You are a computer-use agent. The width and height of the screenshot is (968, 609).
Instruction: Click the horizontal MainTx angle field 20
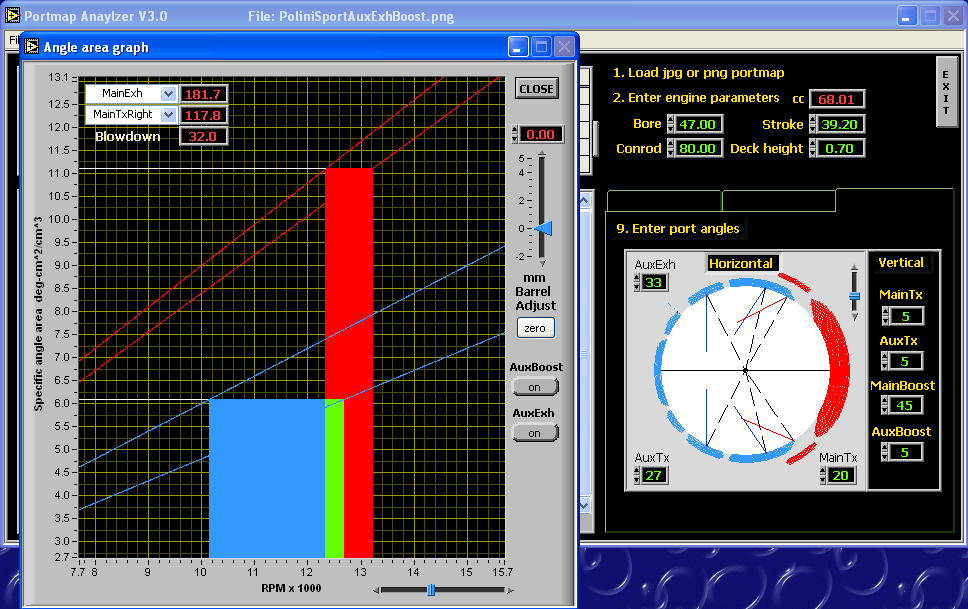[841, 475]
